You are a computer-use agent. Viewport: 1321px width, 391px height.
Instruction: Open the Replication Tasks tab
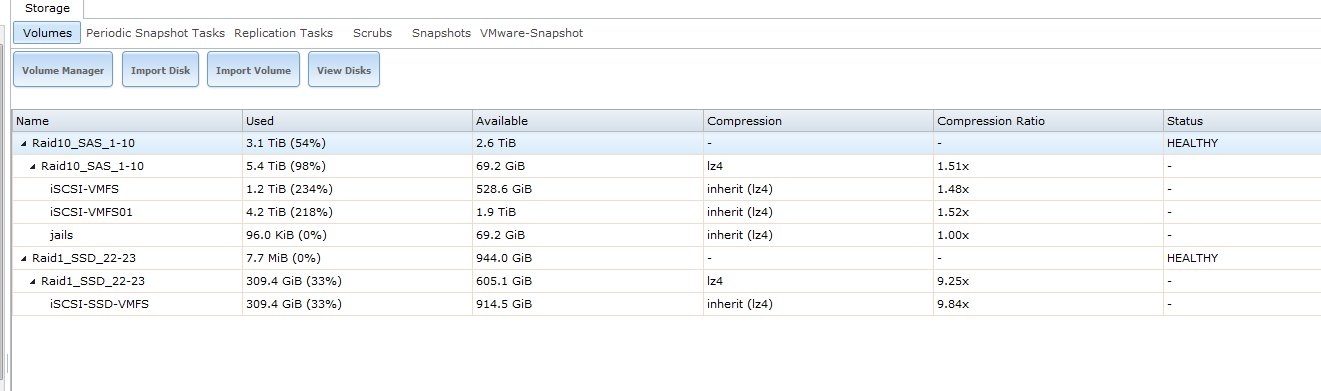click(x=283, y=33)
